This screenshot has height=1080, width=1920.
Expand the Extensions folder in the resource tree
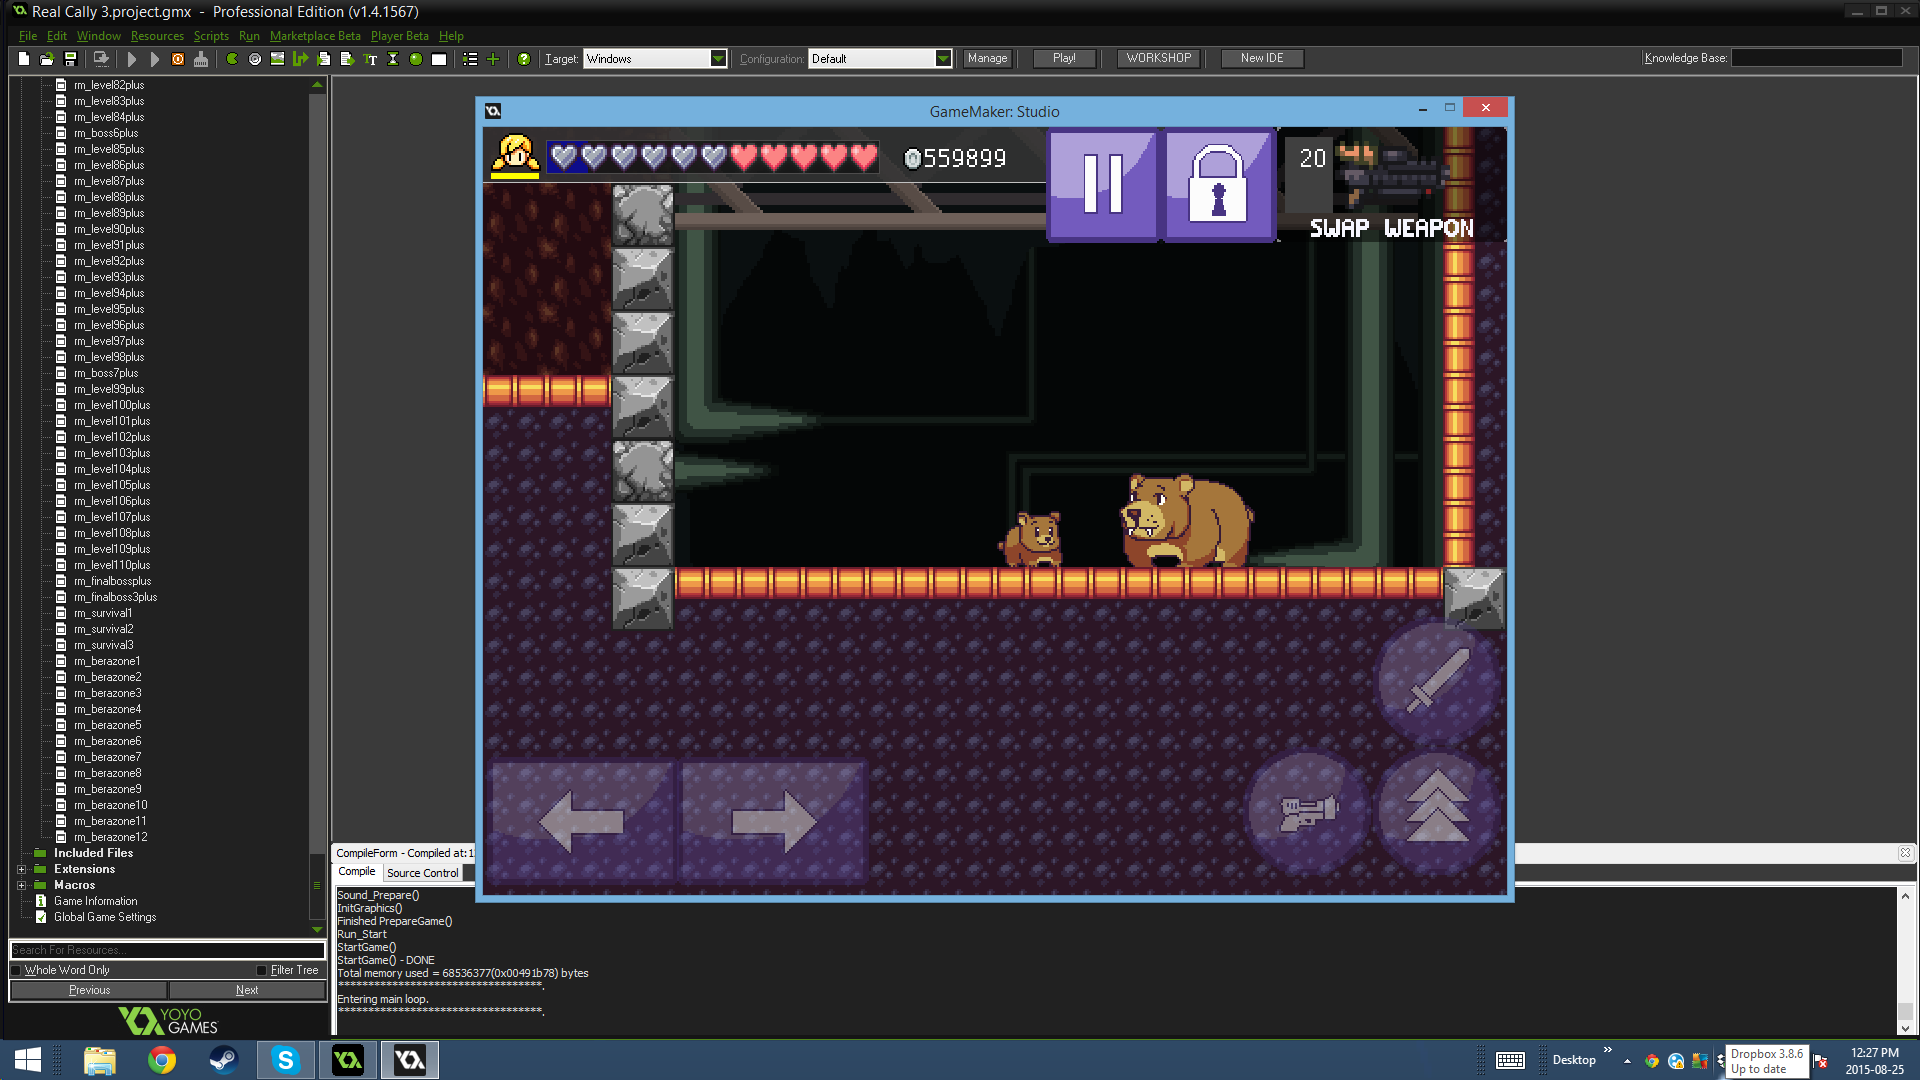(x=21, y=869)
